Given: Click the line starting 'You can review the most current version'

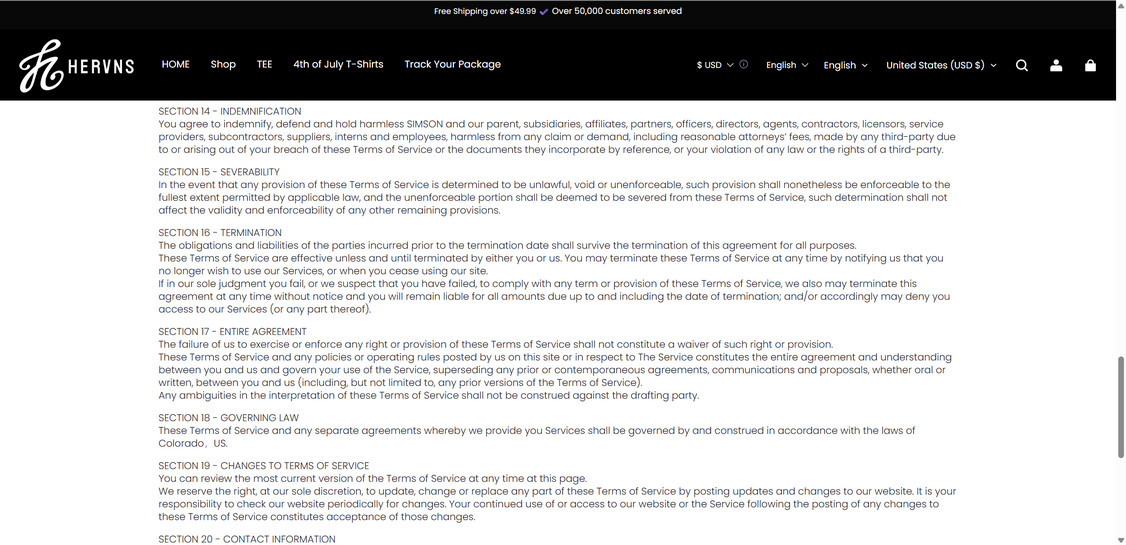Looking at the screenshot, I should click(373, 479).
